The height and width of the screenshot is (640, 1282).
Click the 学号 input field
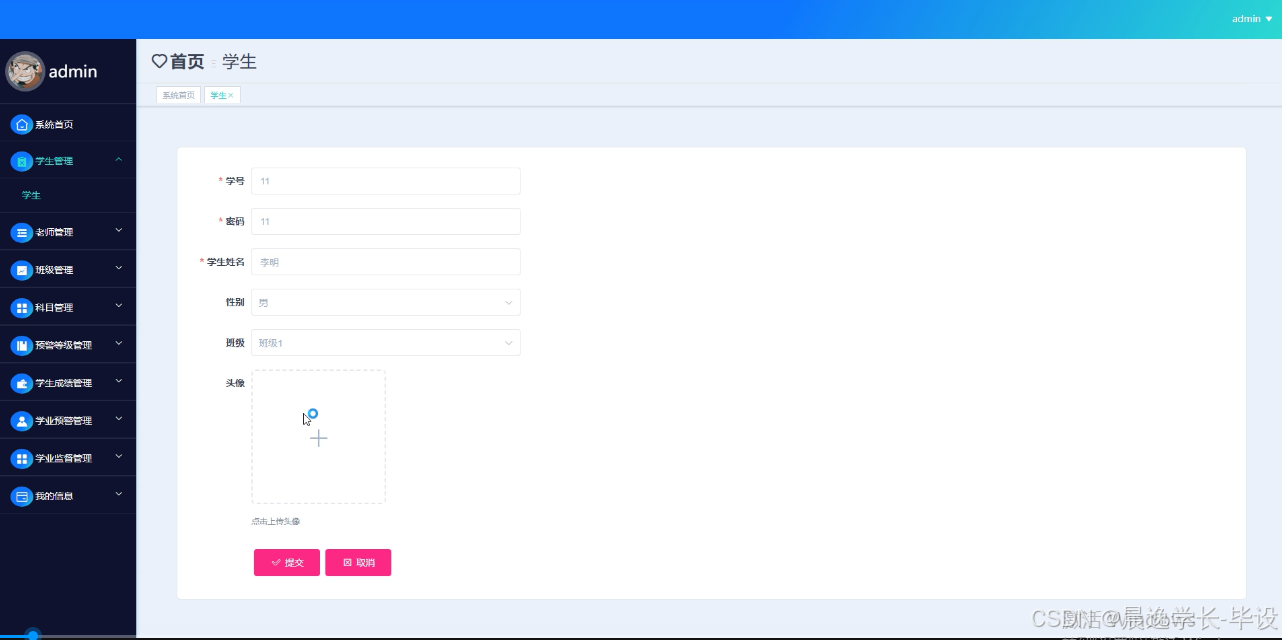[x=386, y=181]
